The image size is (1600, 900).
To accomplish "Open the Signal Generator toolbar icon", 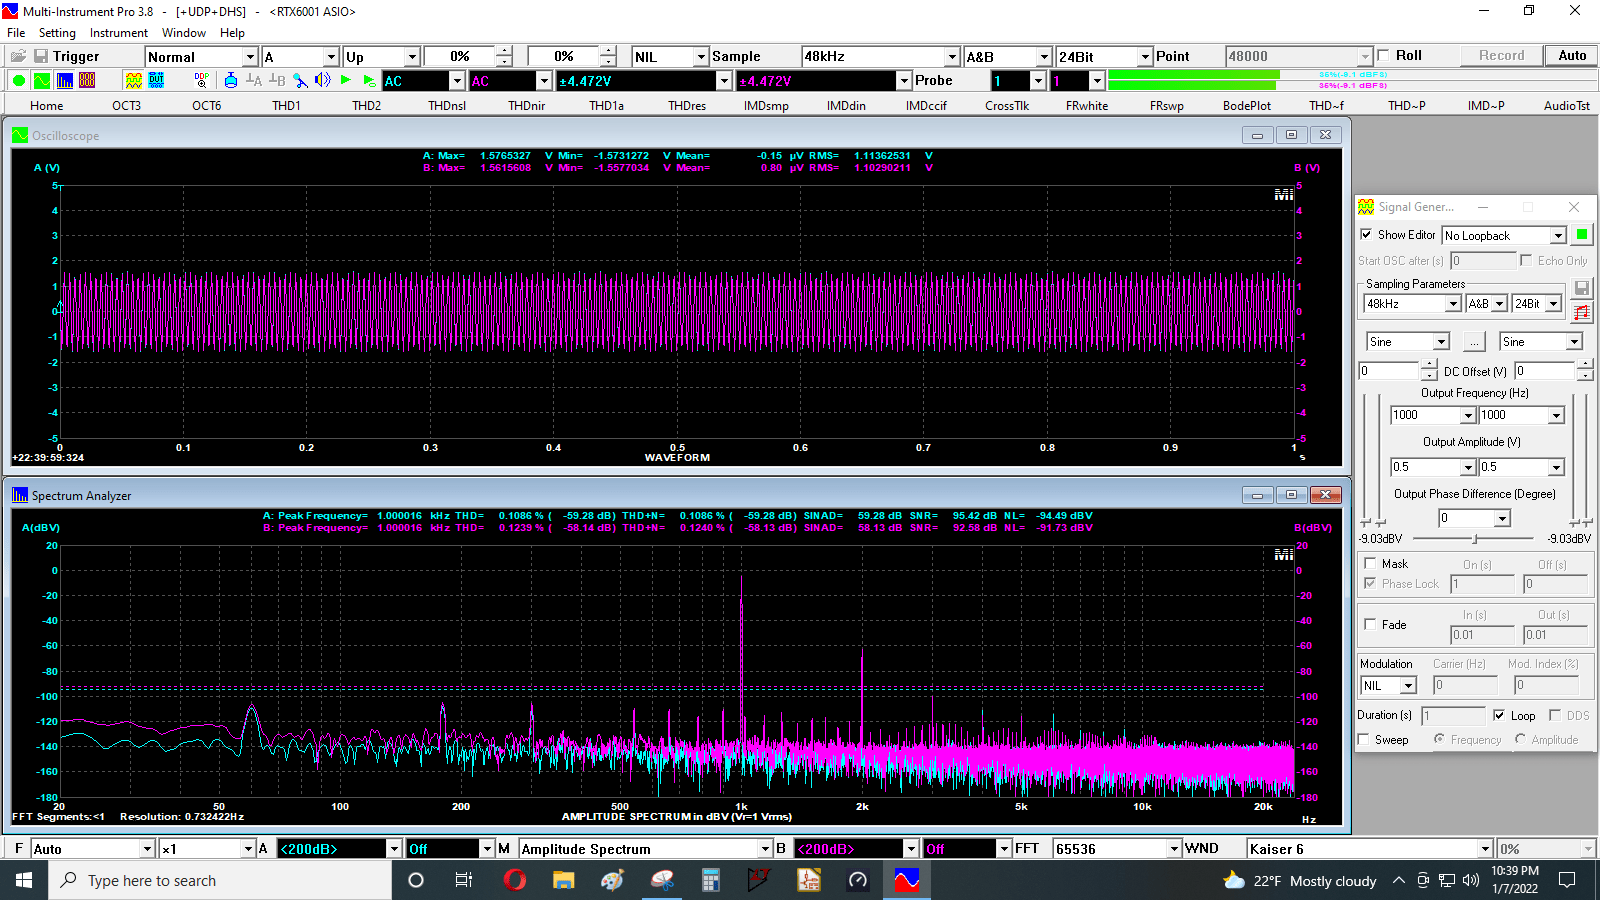I will pos(134,81).
